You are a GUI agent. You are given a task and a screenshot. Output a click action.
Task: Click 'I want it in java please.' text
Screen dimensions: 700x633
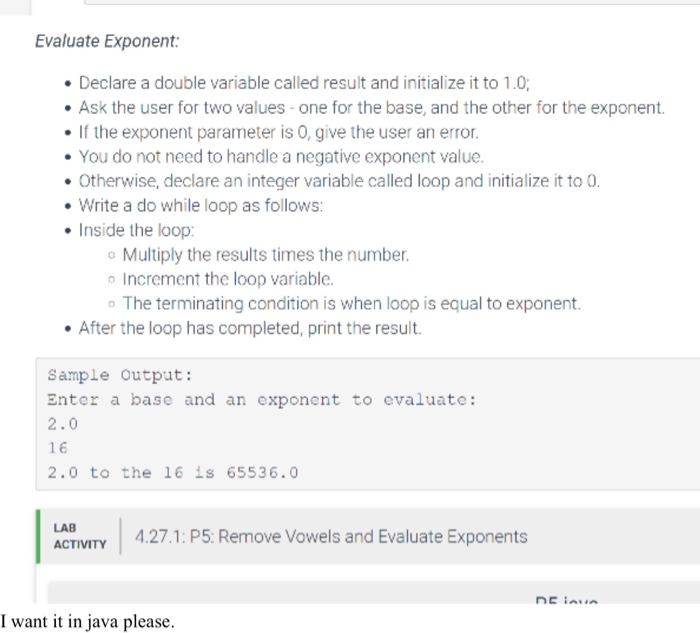88,621
